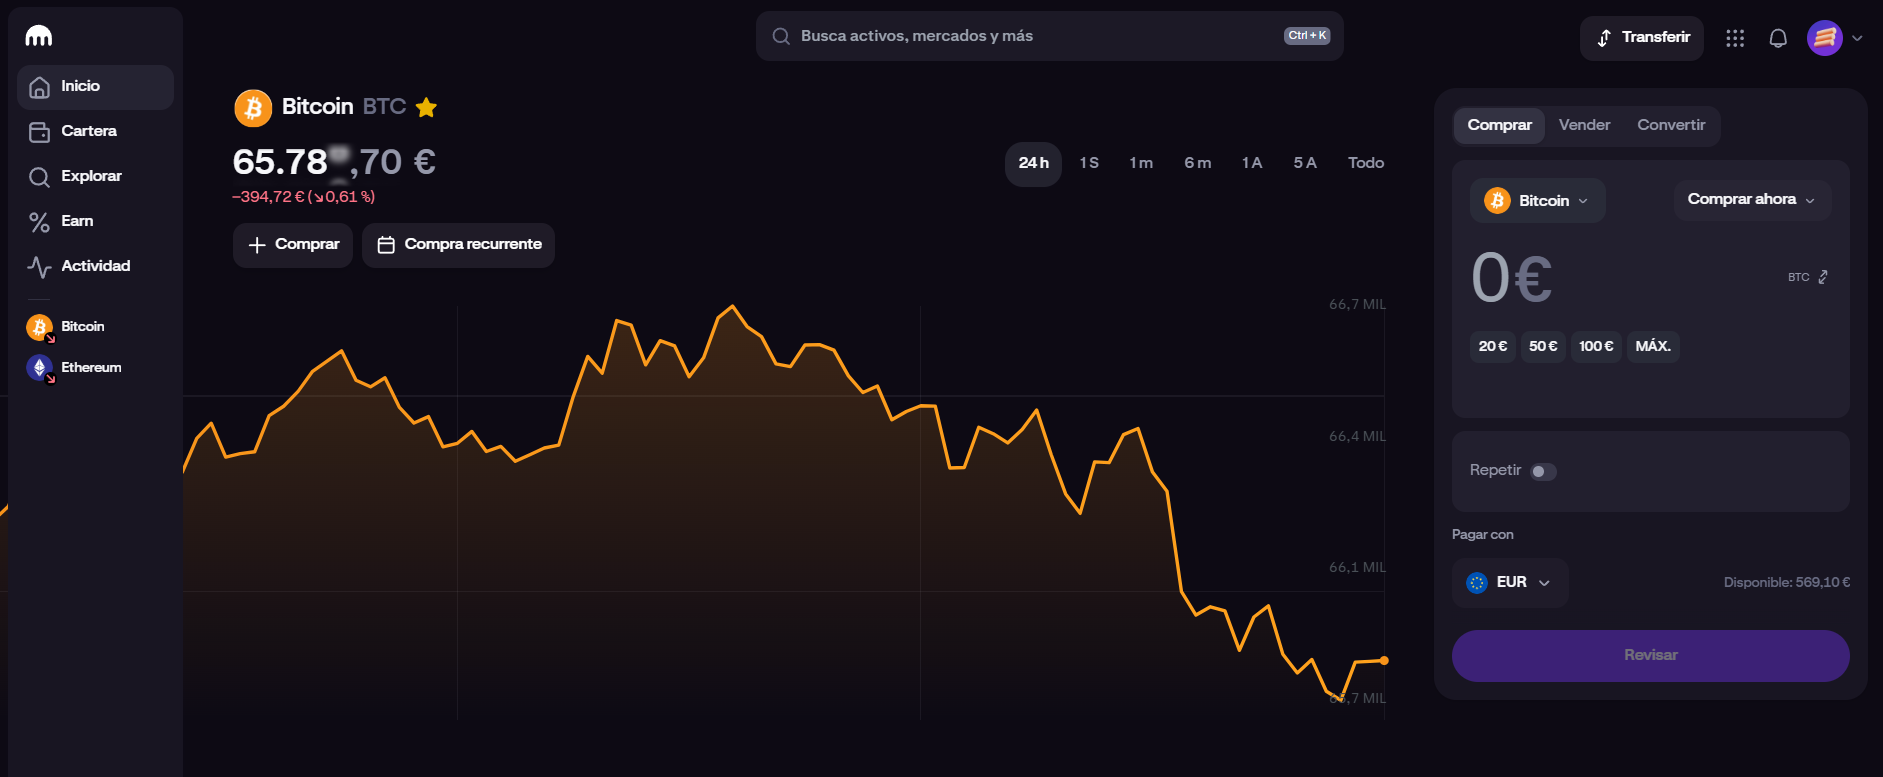The width and height of the screenshot is (1883, 777).
Task: Click the Revisar button
Action: point(1650,656)
